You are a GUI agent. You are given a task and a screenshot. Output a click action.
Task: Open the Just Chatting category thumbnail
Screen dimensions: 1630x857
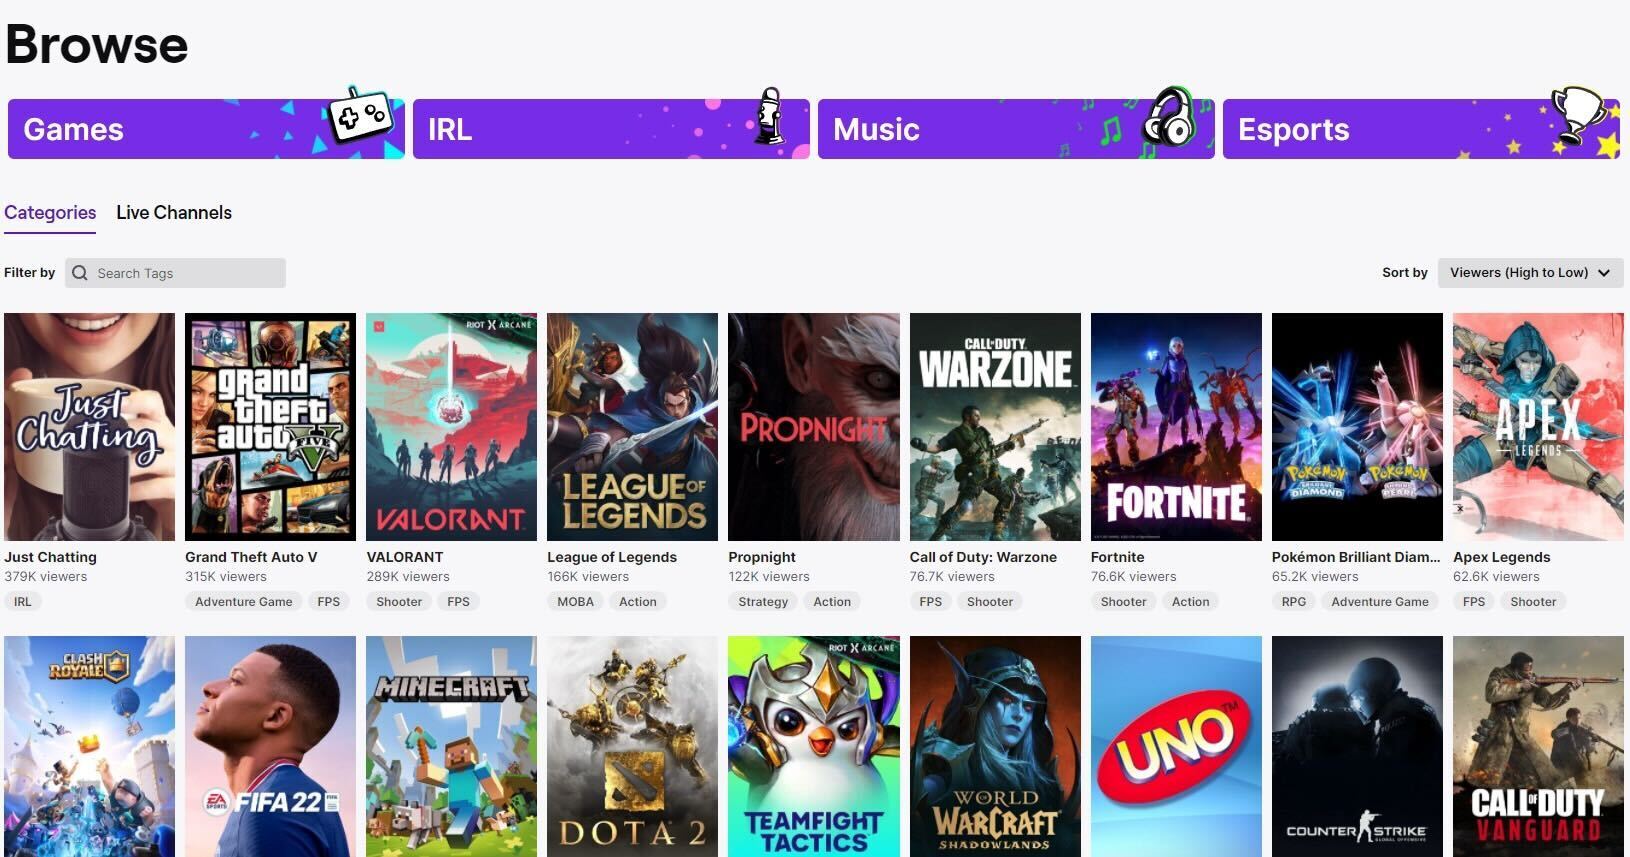click(89, 427)
